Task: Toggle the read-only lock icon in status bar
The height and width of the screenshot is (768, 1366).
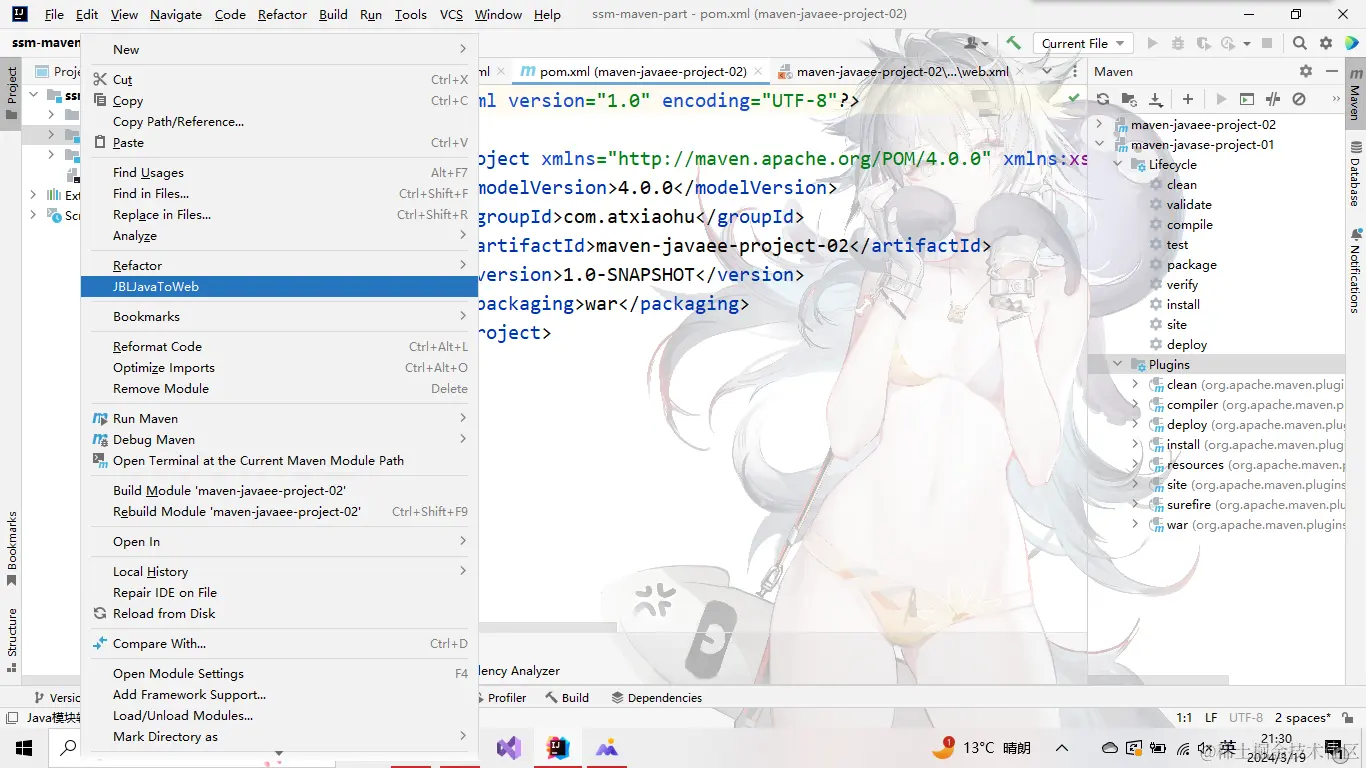Action: (x=1346, y=718)
